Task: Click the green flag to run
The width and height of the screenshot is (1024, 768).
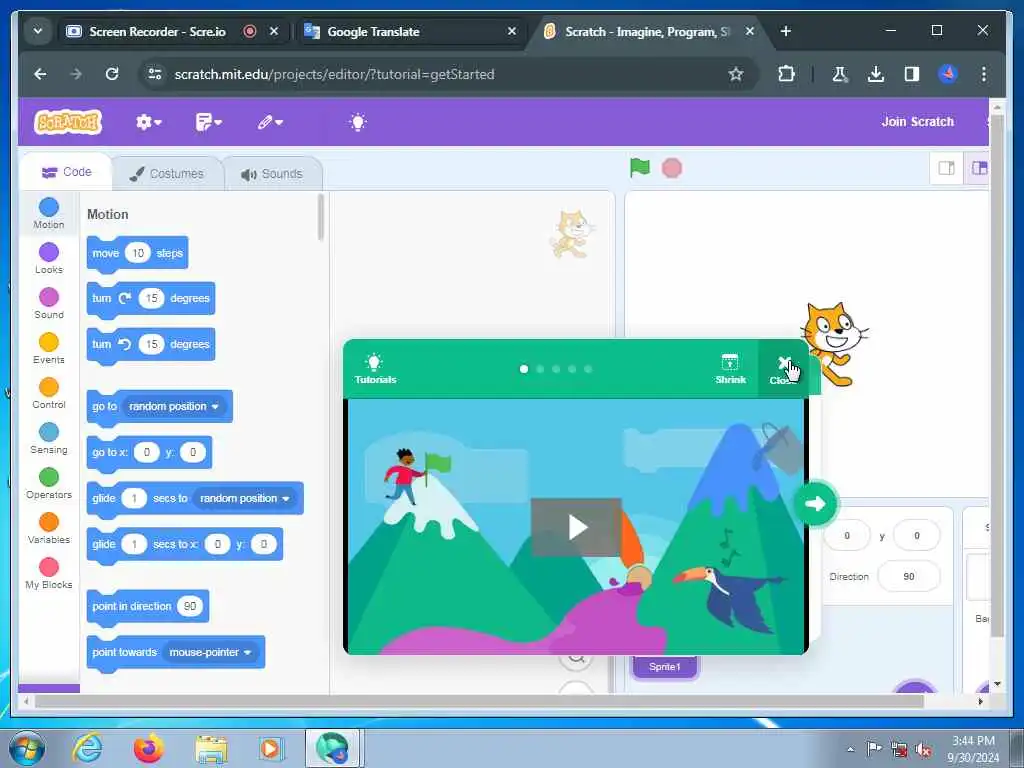Action: coord(639,168)
